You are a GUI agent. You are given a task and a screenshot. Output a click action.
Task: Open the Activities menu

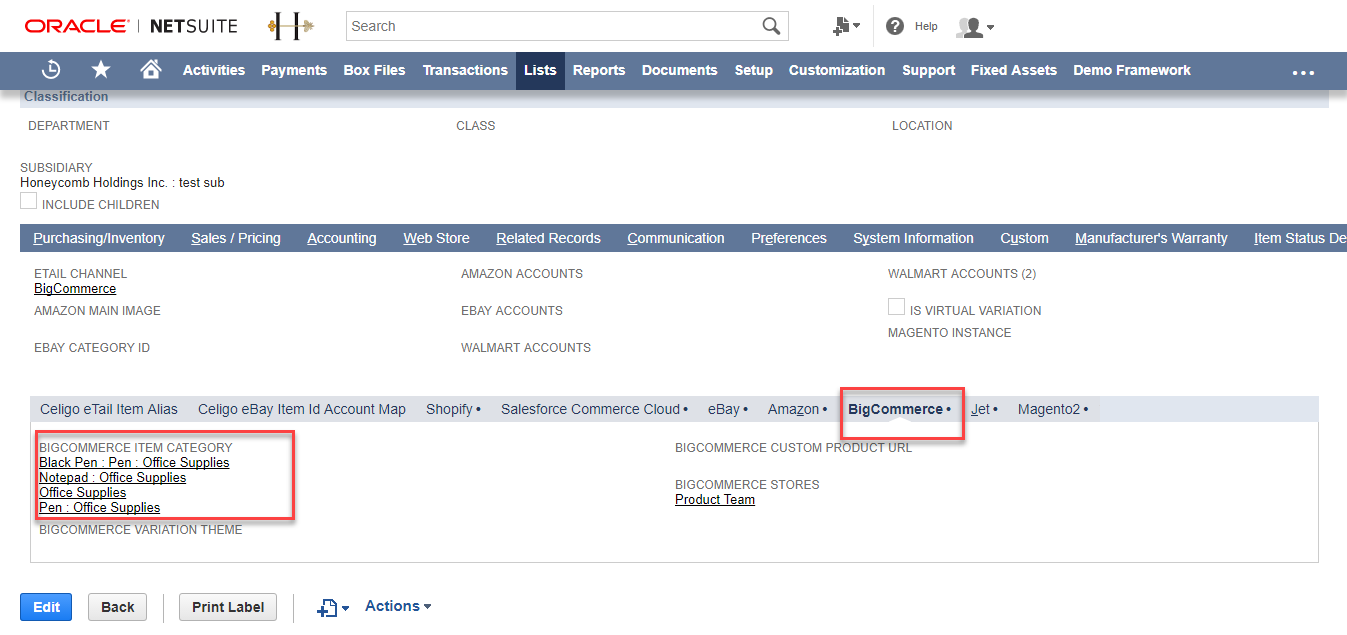coord(214,70)
